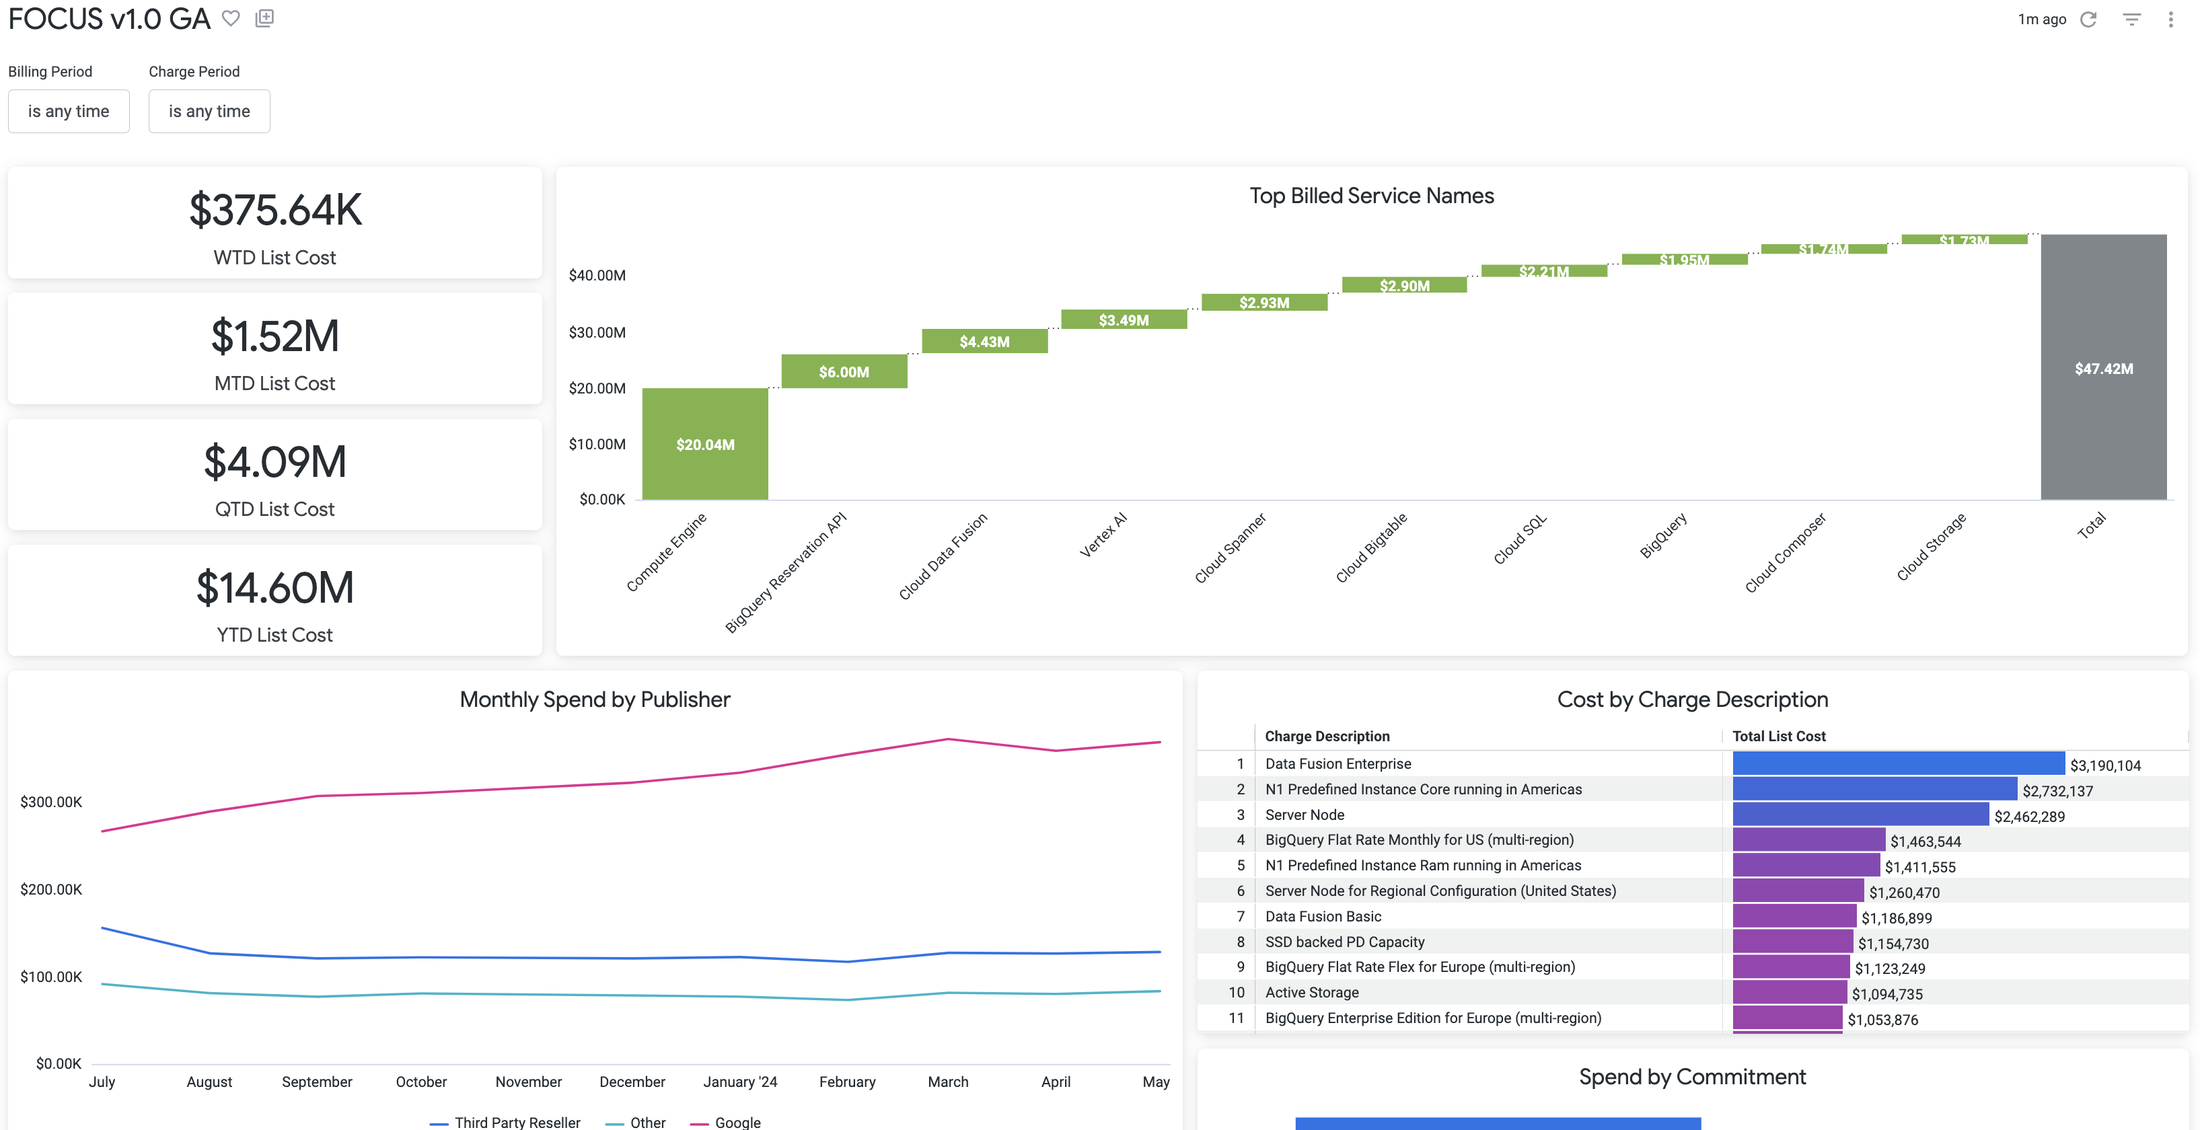Select the Cloud Spanner $2.93M bar

(1264, 302)
